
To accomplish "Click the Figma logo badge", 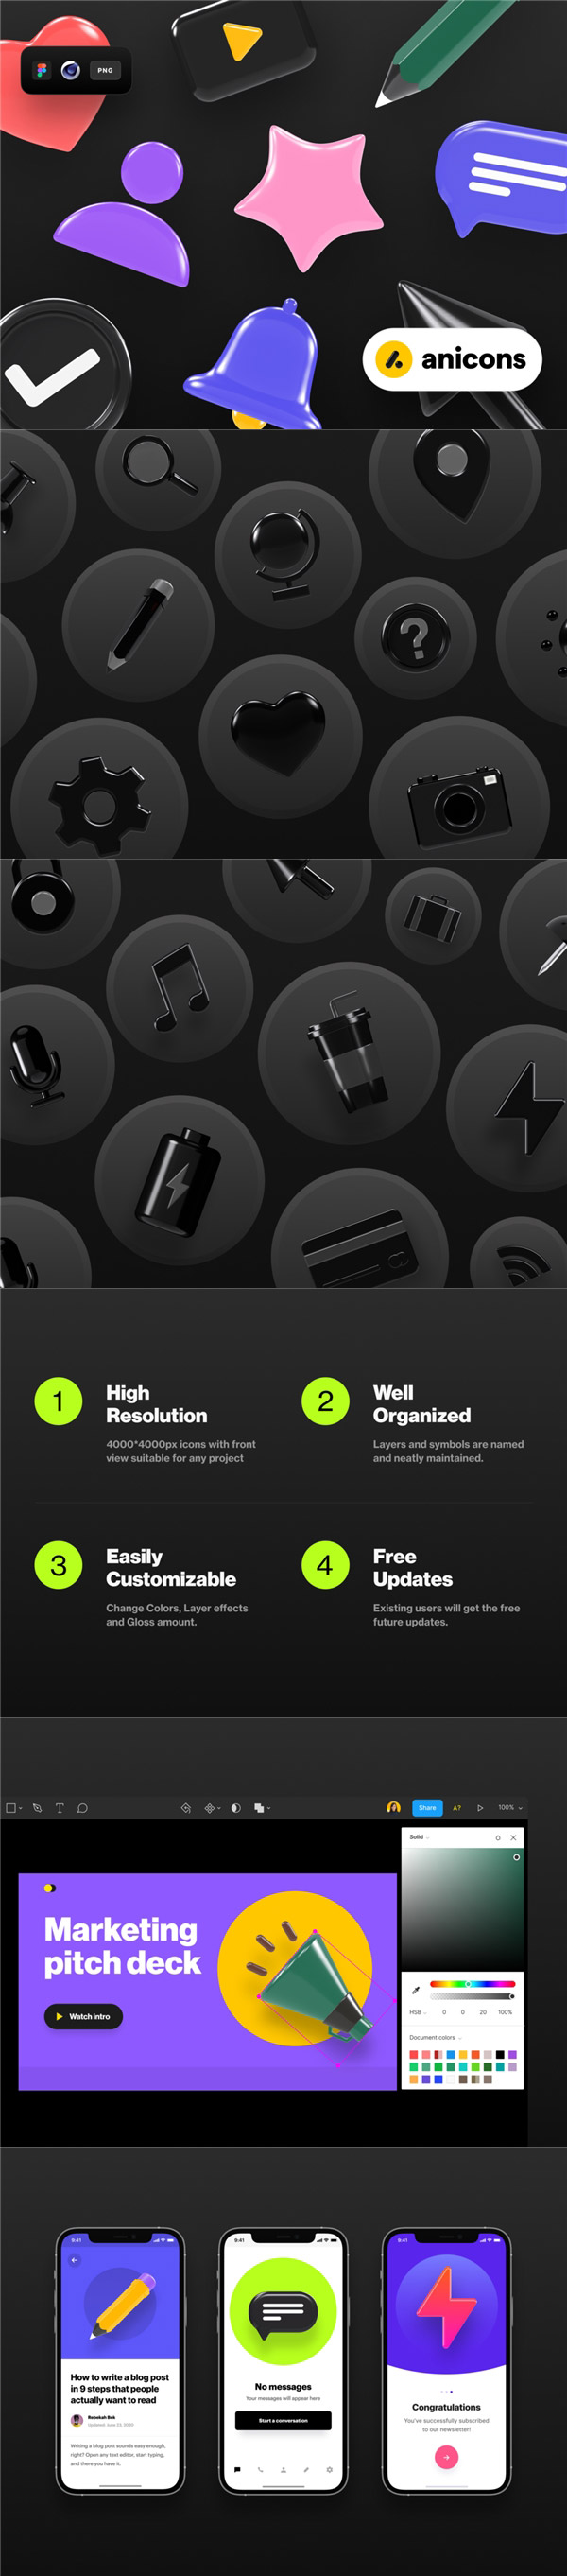I will pyautogui.click(x=41, y=70).
